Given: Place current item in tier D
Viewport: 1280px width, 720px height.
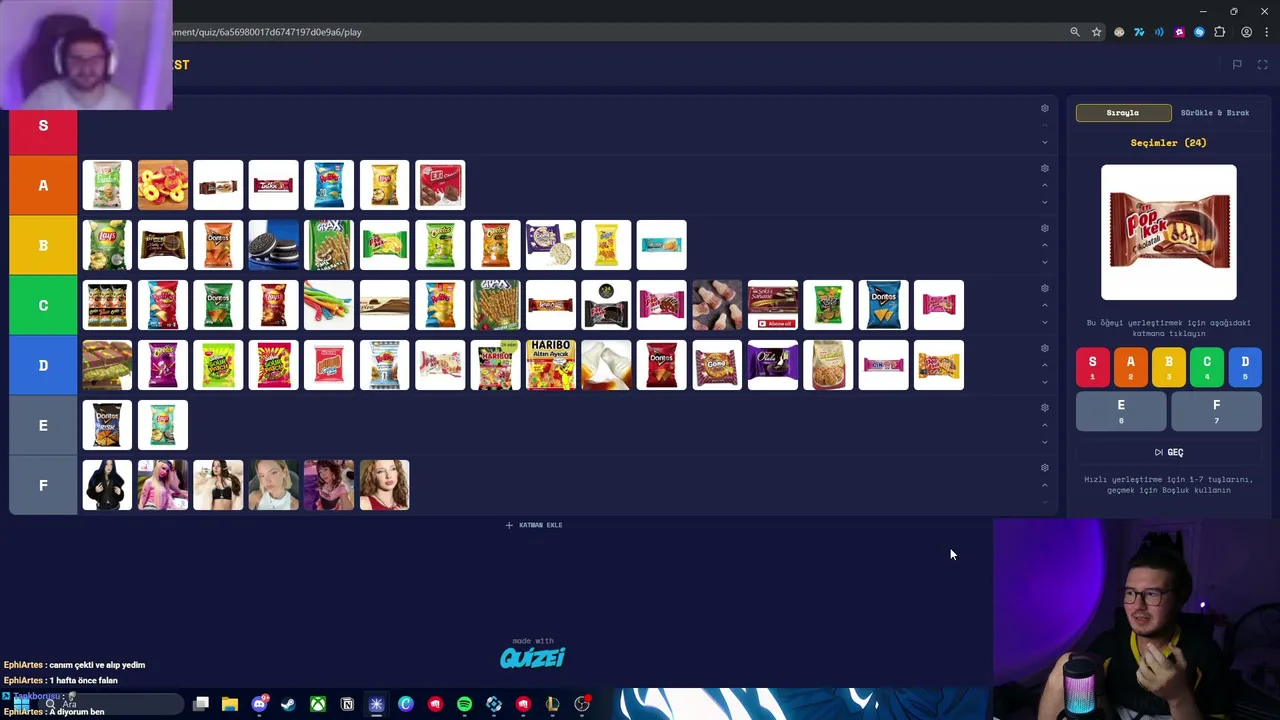Looking at the screenshot, I should tap(1245, 367).
